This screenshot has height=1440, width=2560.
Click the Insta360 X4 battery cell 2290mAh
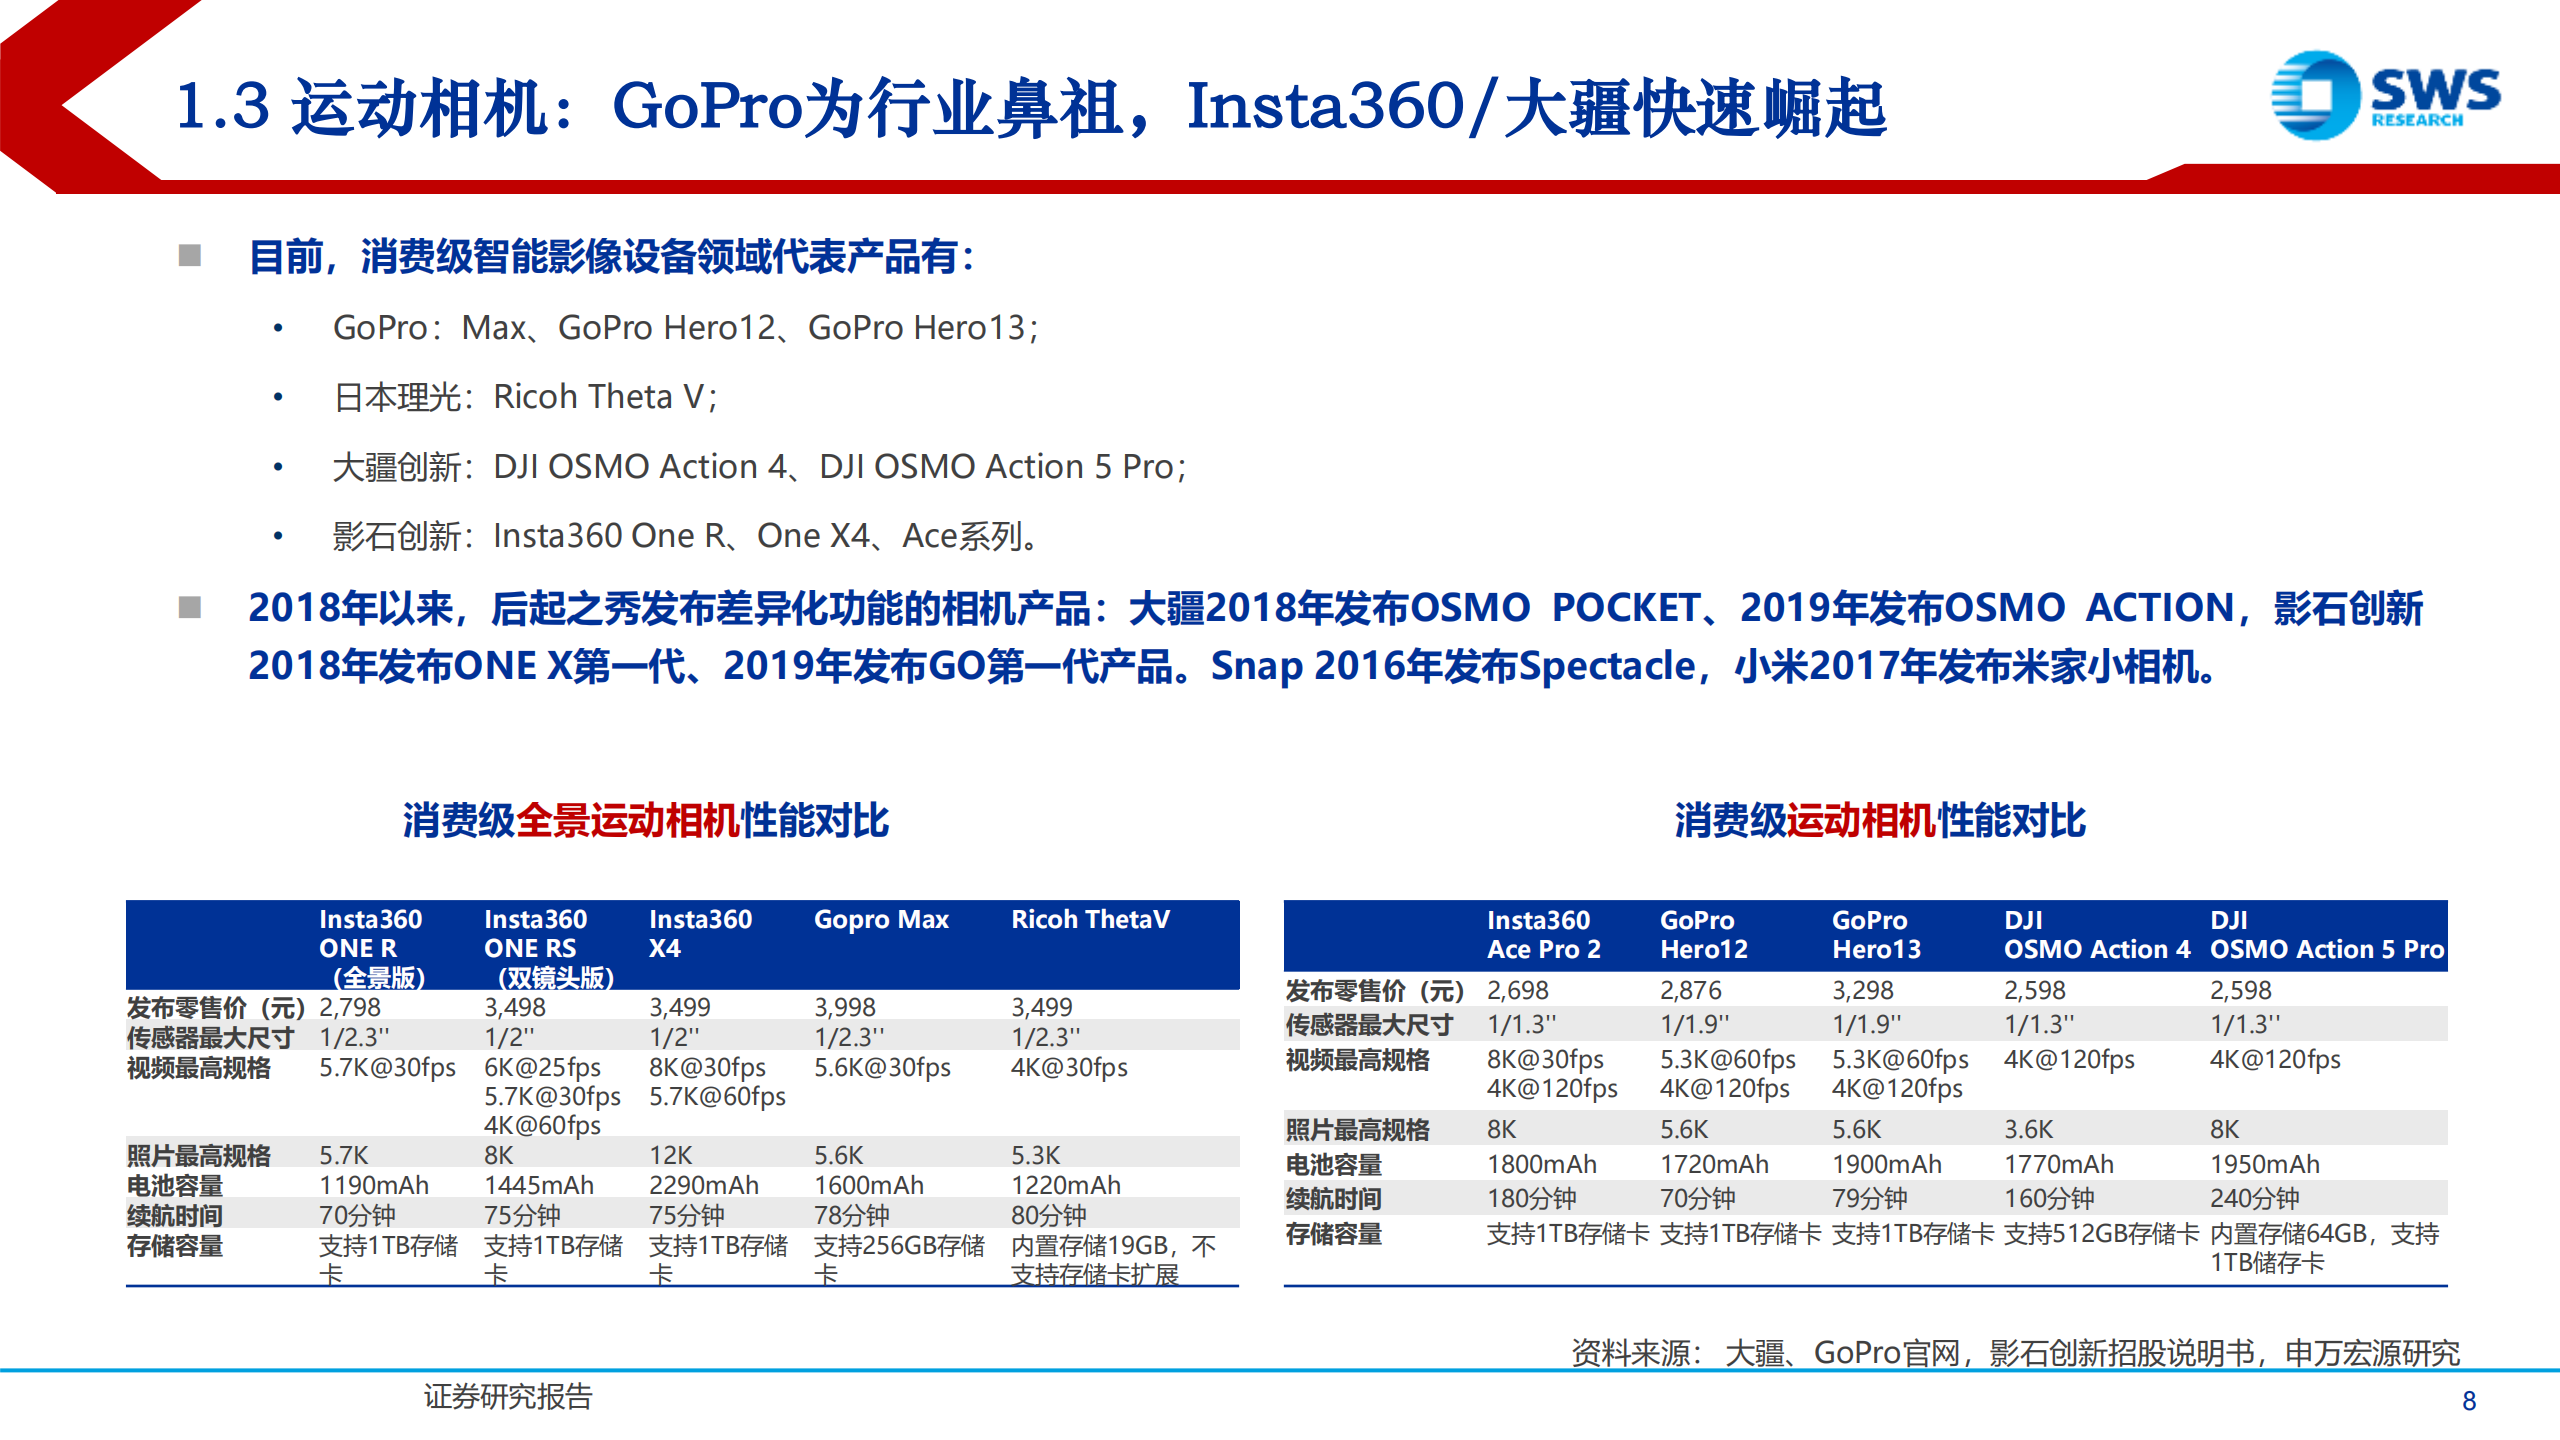[x=704, y=1186]
